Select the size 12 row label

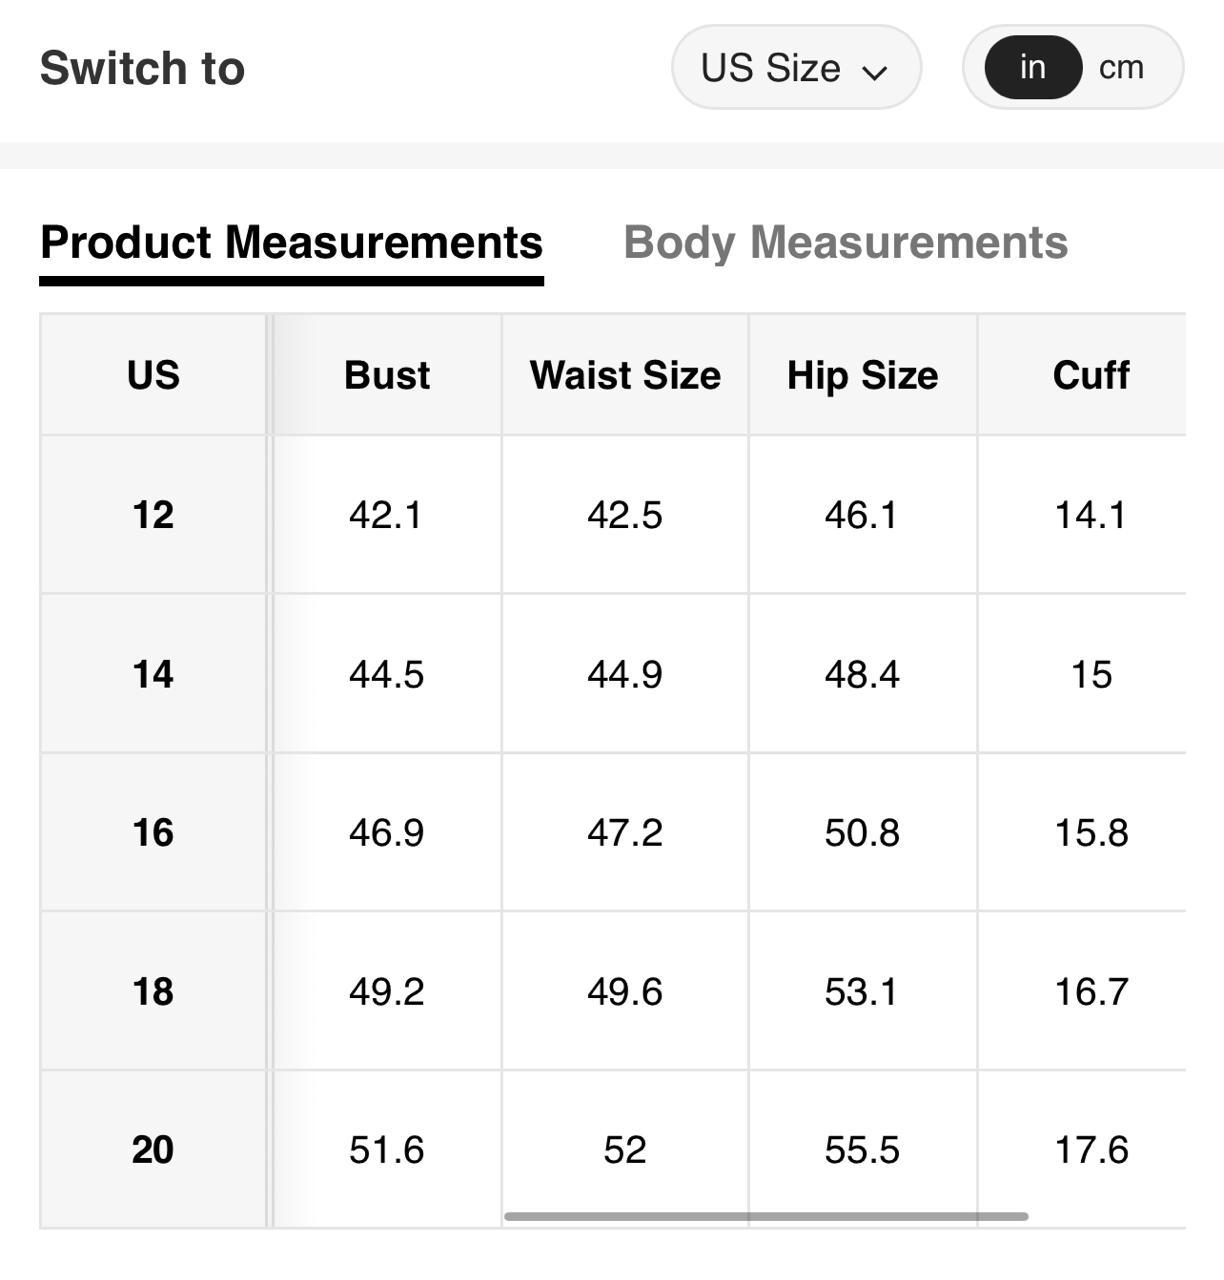tap(153, 515)
